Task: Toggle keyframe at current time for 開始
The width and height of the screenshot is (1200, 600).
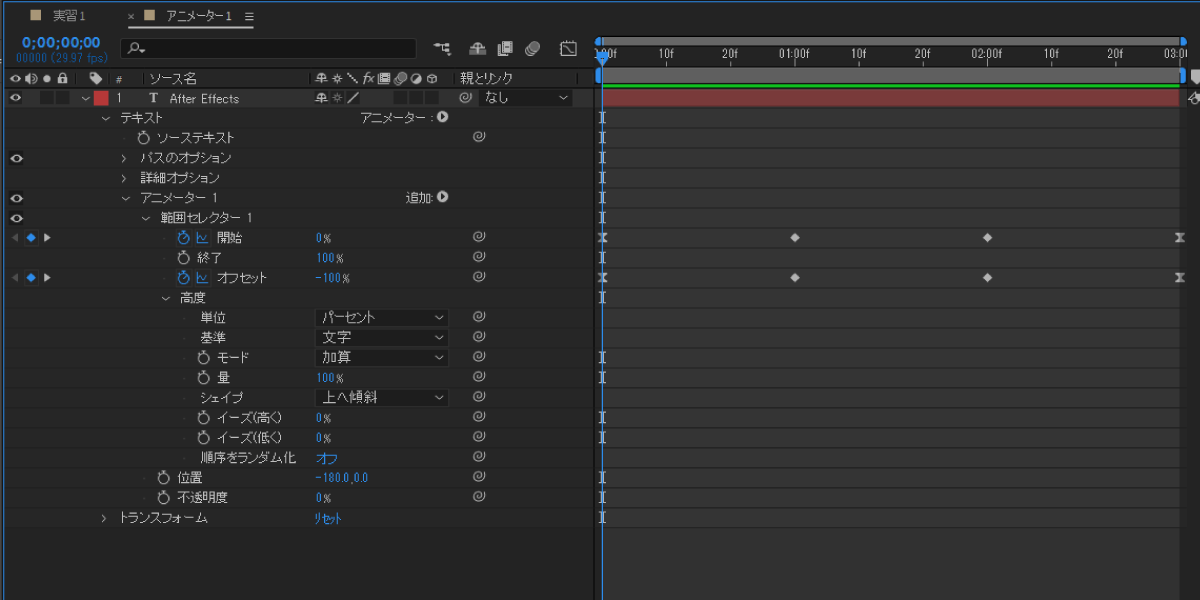Action: (31, 238)
